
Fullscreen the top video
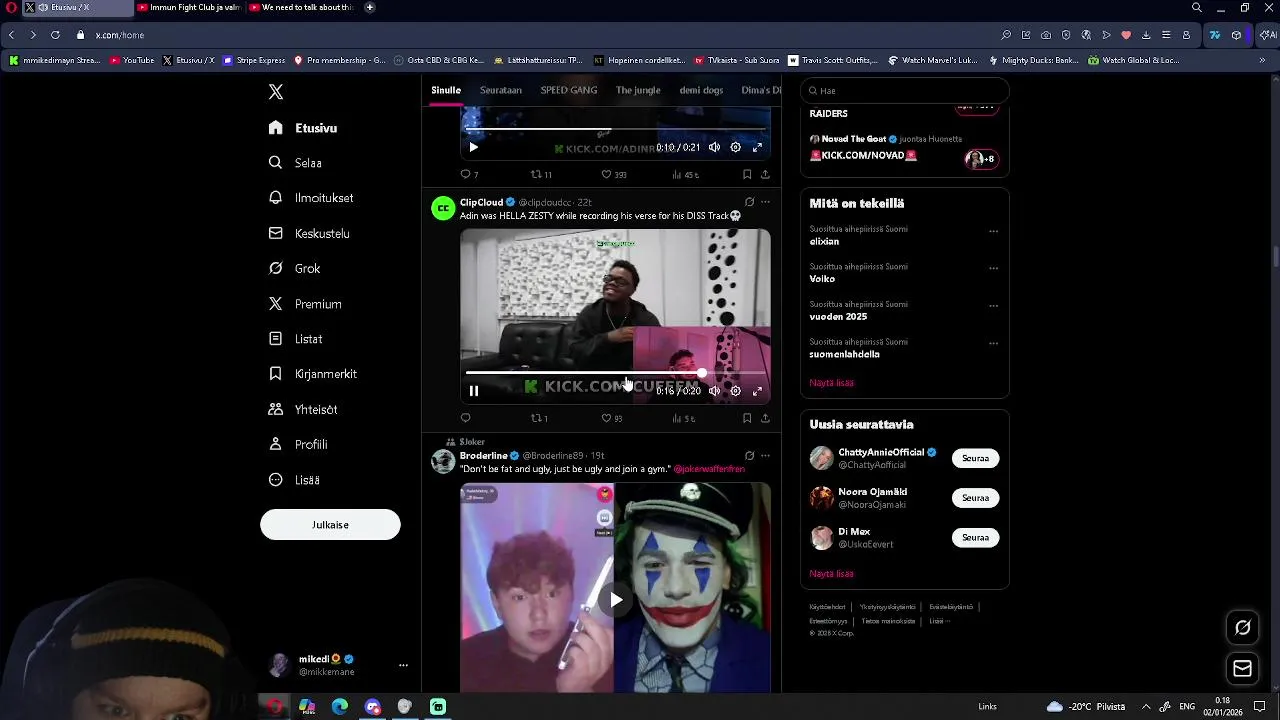[x=757, y=147]
